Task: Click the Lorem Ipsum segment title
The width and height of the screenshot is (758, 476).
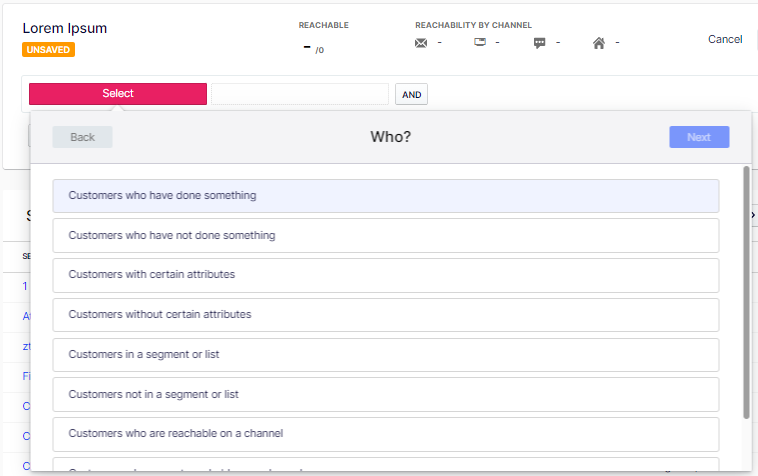Action: tap(65, 29)
